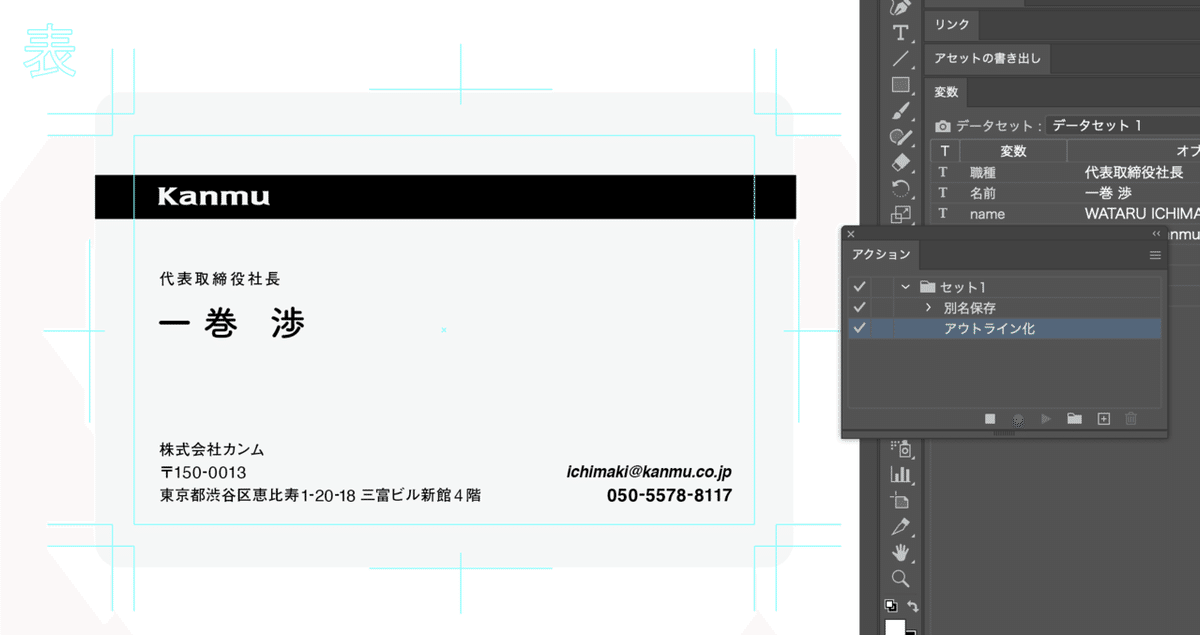The width and height of the screenshot is (1200, 635).
Task: Click the 変数 column header
Action: 1013,151
